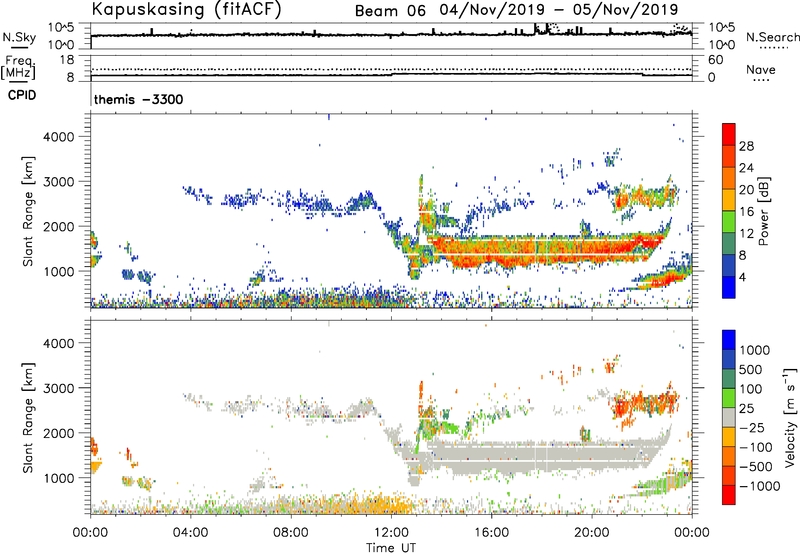This screenshot has width=800, height=554.
Task: Click the 12:00 time axis label
Action: point(391,533)
